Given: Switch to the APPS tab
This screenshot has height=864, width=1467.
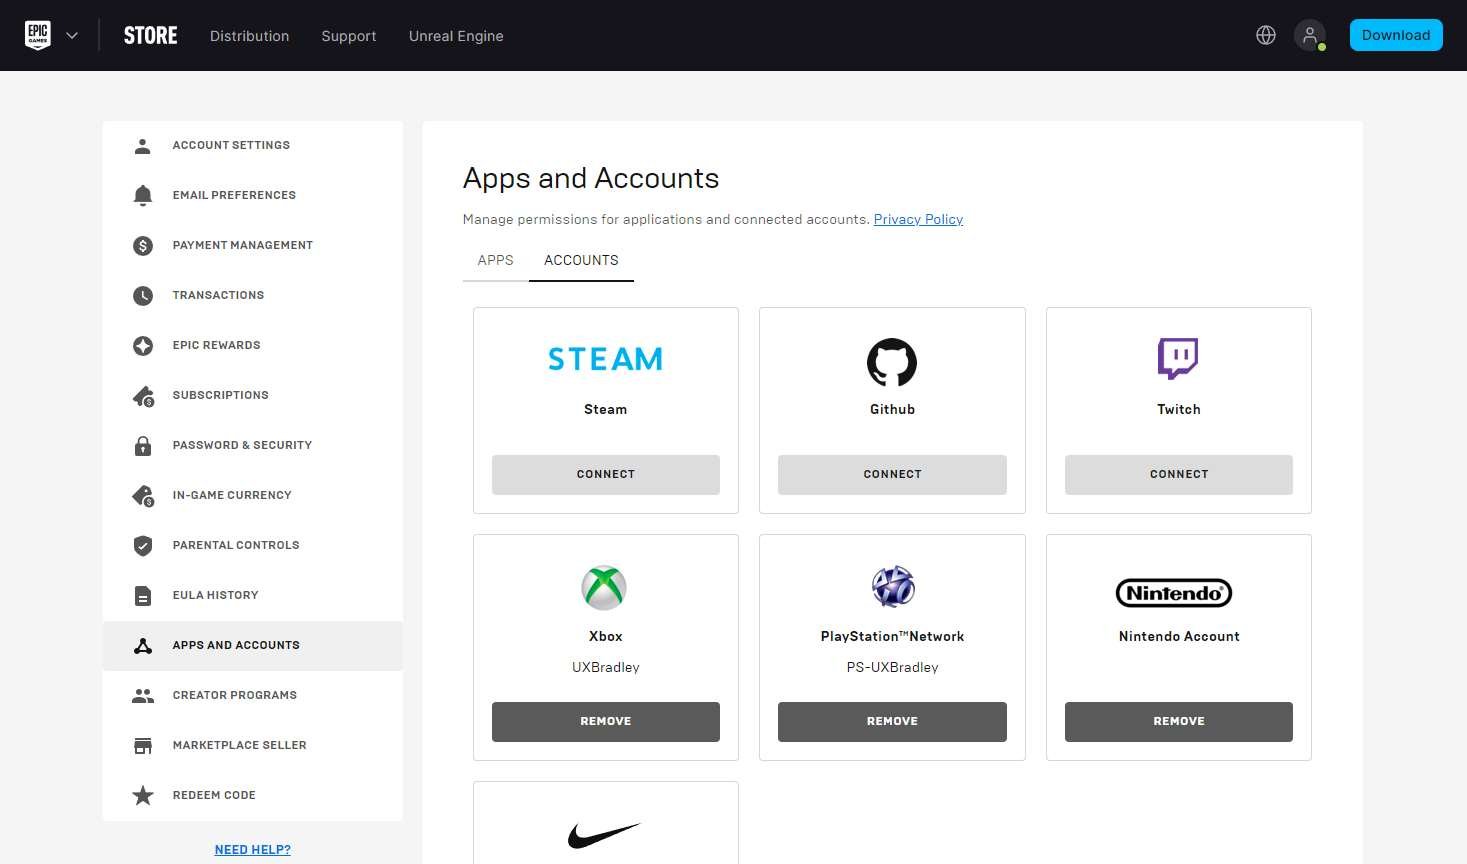Looking at the screenshot, I should click(x=496, y=260).
